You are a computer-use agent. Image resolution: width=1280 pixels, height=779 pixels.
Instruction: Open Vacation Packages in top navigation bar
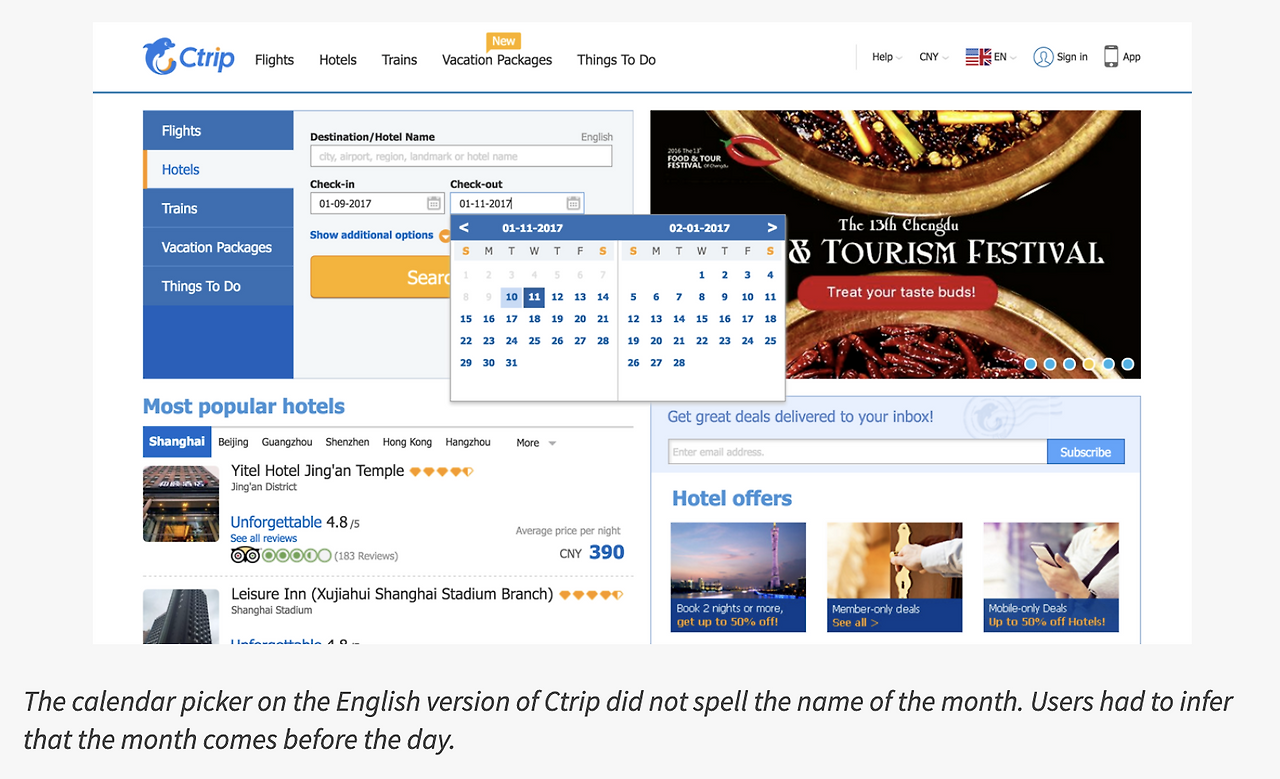(497, 60)
